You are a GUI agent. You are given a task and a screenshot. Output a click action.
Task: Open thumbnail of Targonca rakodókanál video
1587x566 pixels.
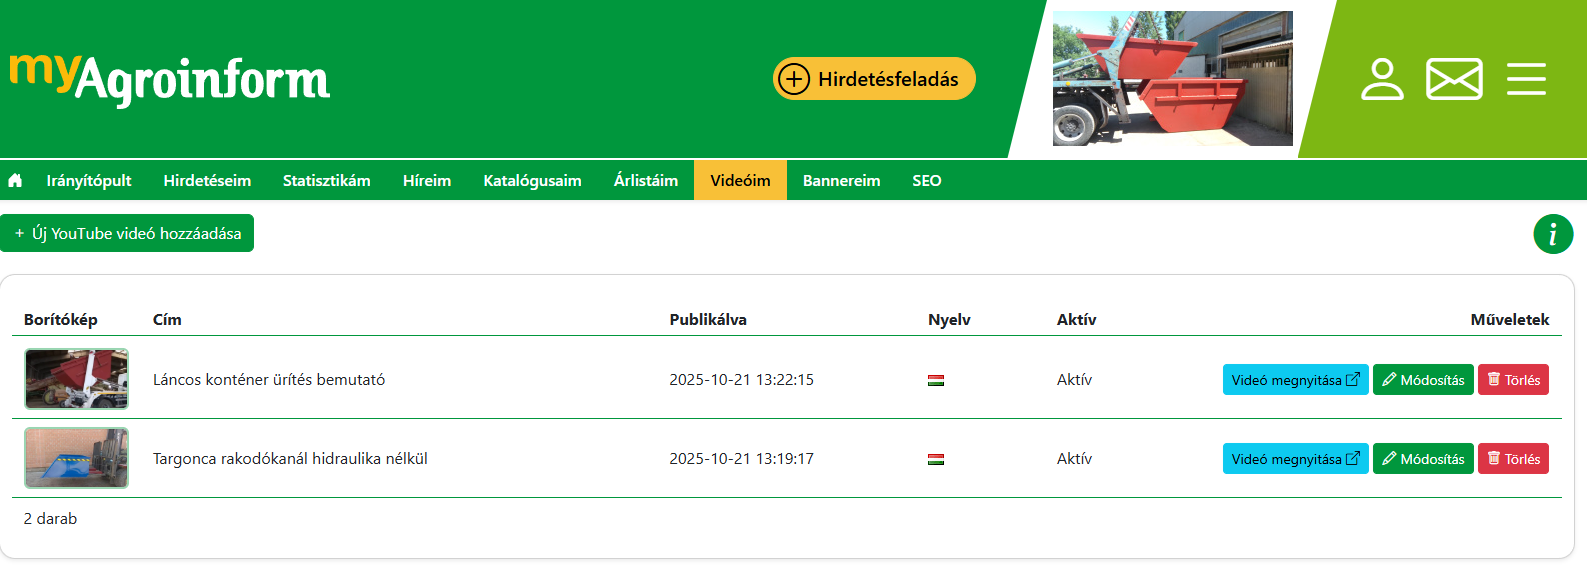[77, 458]
